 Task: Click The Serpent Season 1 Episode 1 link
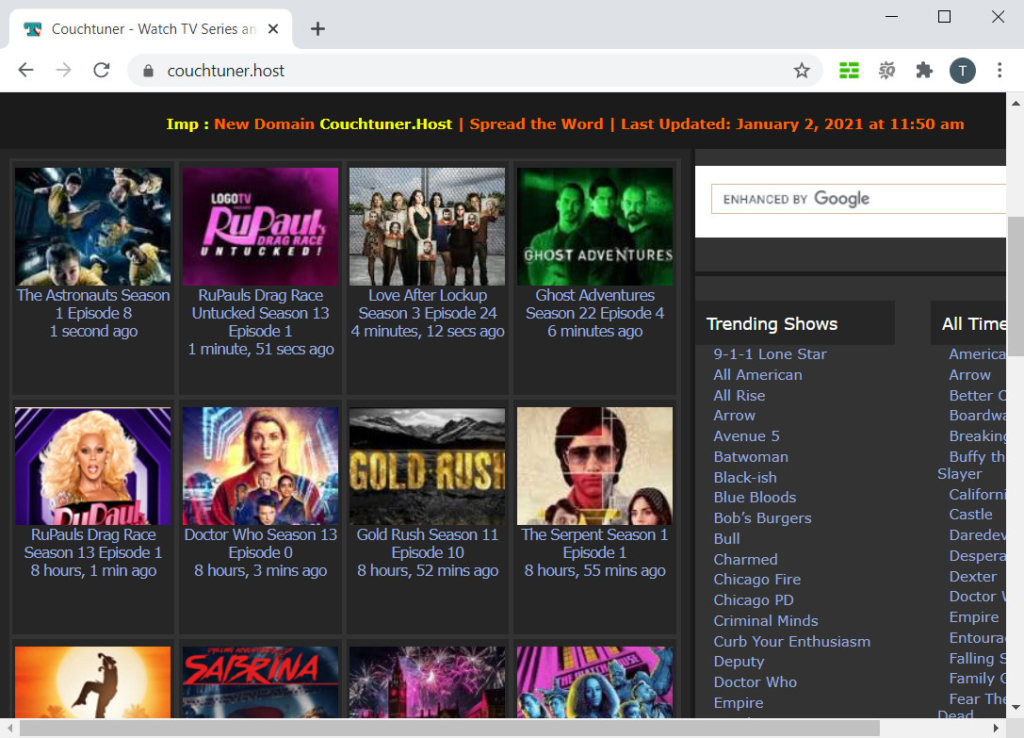pyautogui.click(x=595, y=543)
